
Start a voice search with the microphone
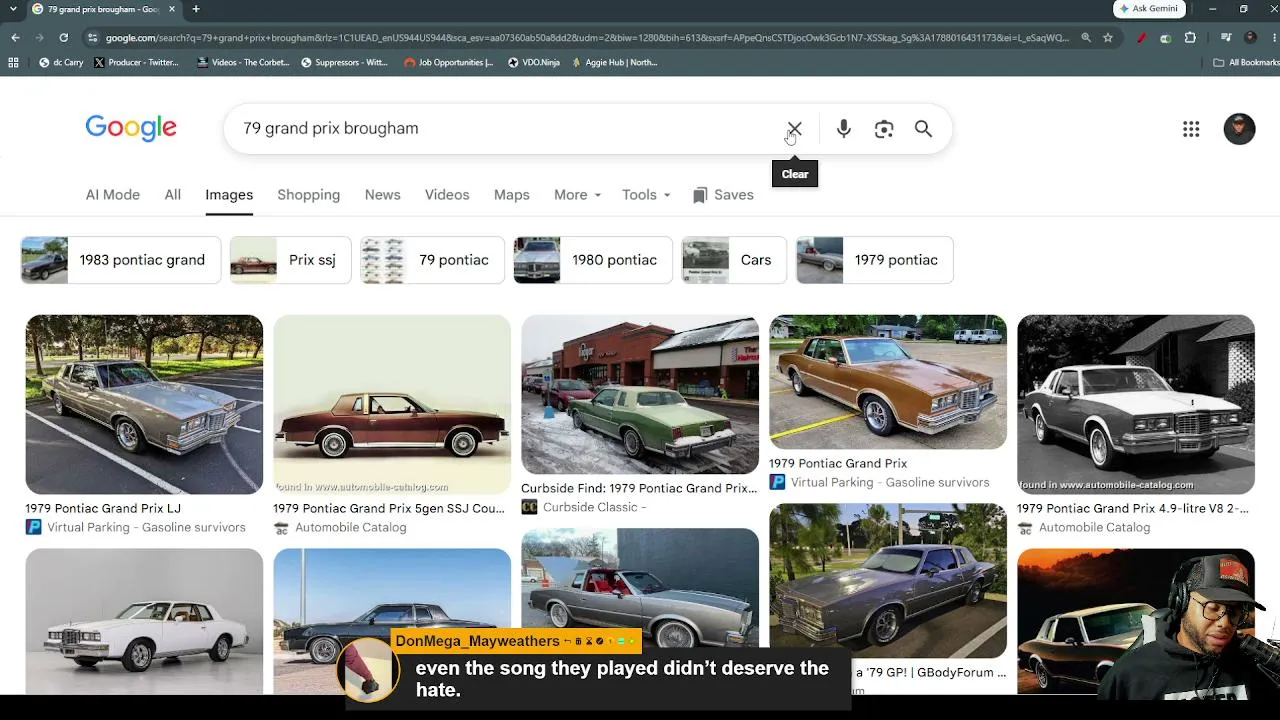pyautogui.click(x=844, y=129)
